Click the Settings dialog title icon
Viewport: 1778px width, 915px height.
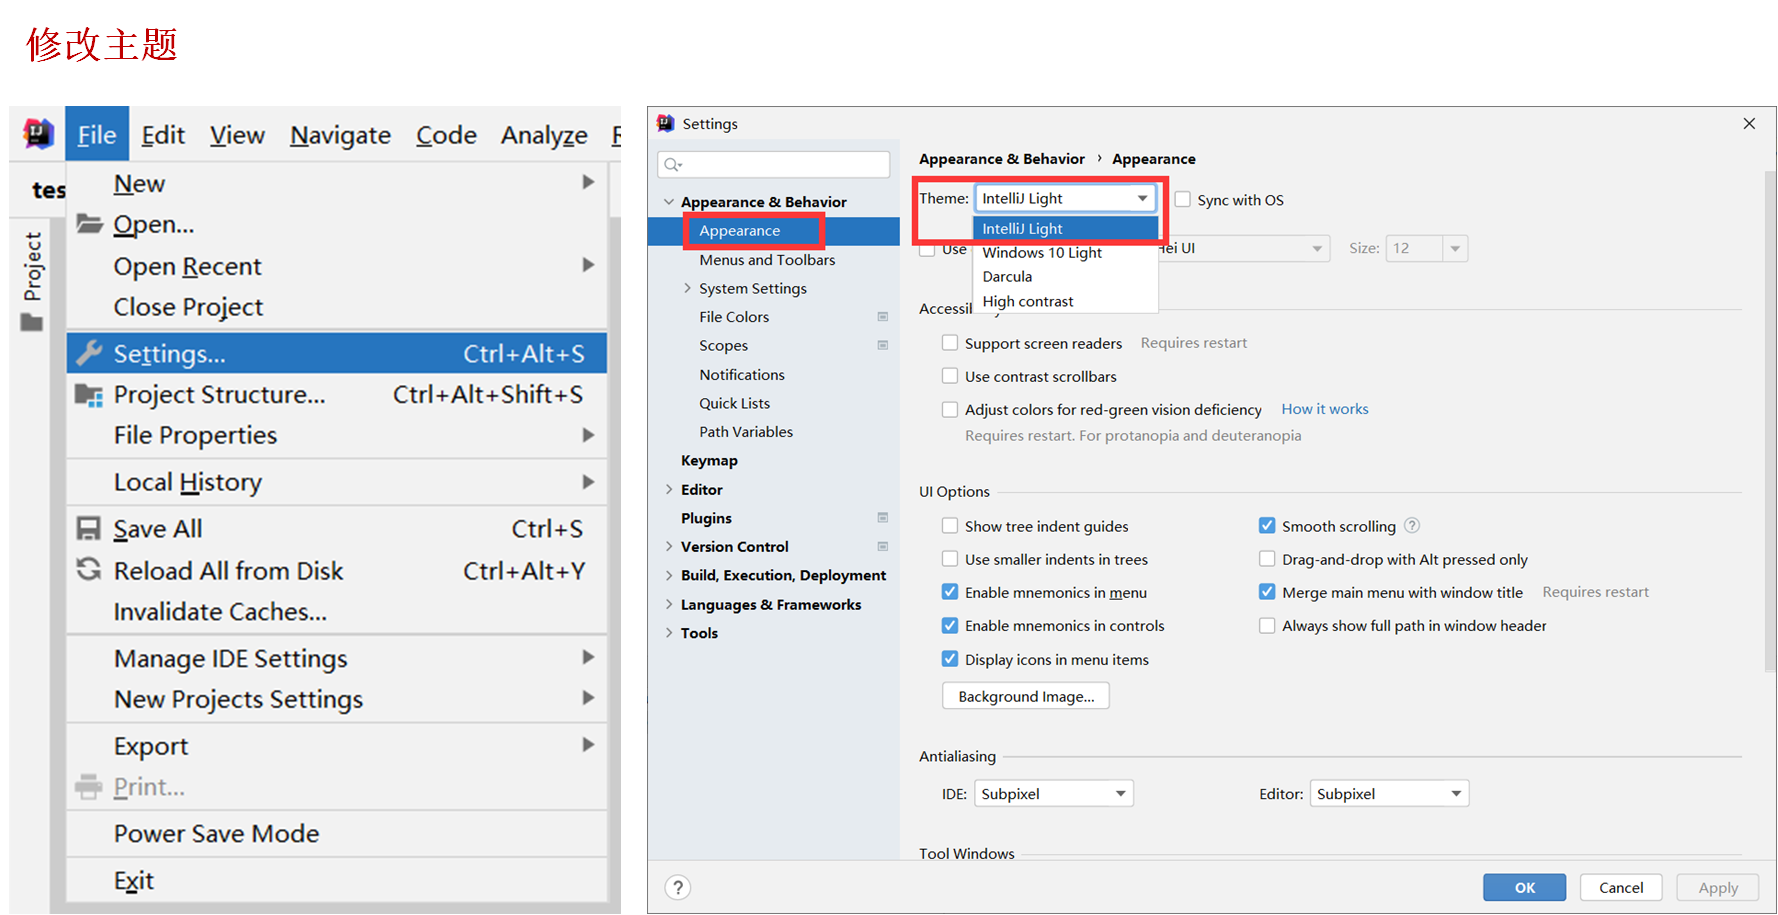666,123
